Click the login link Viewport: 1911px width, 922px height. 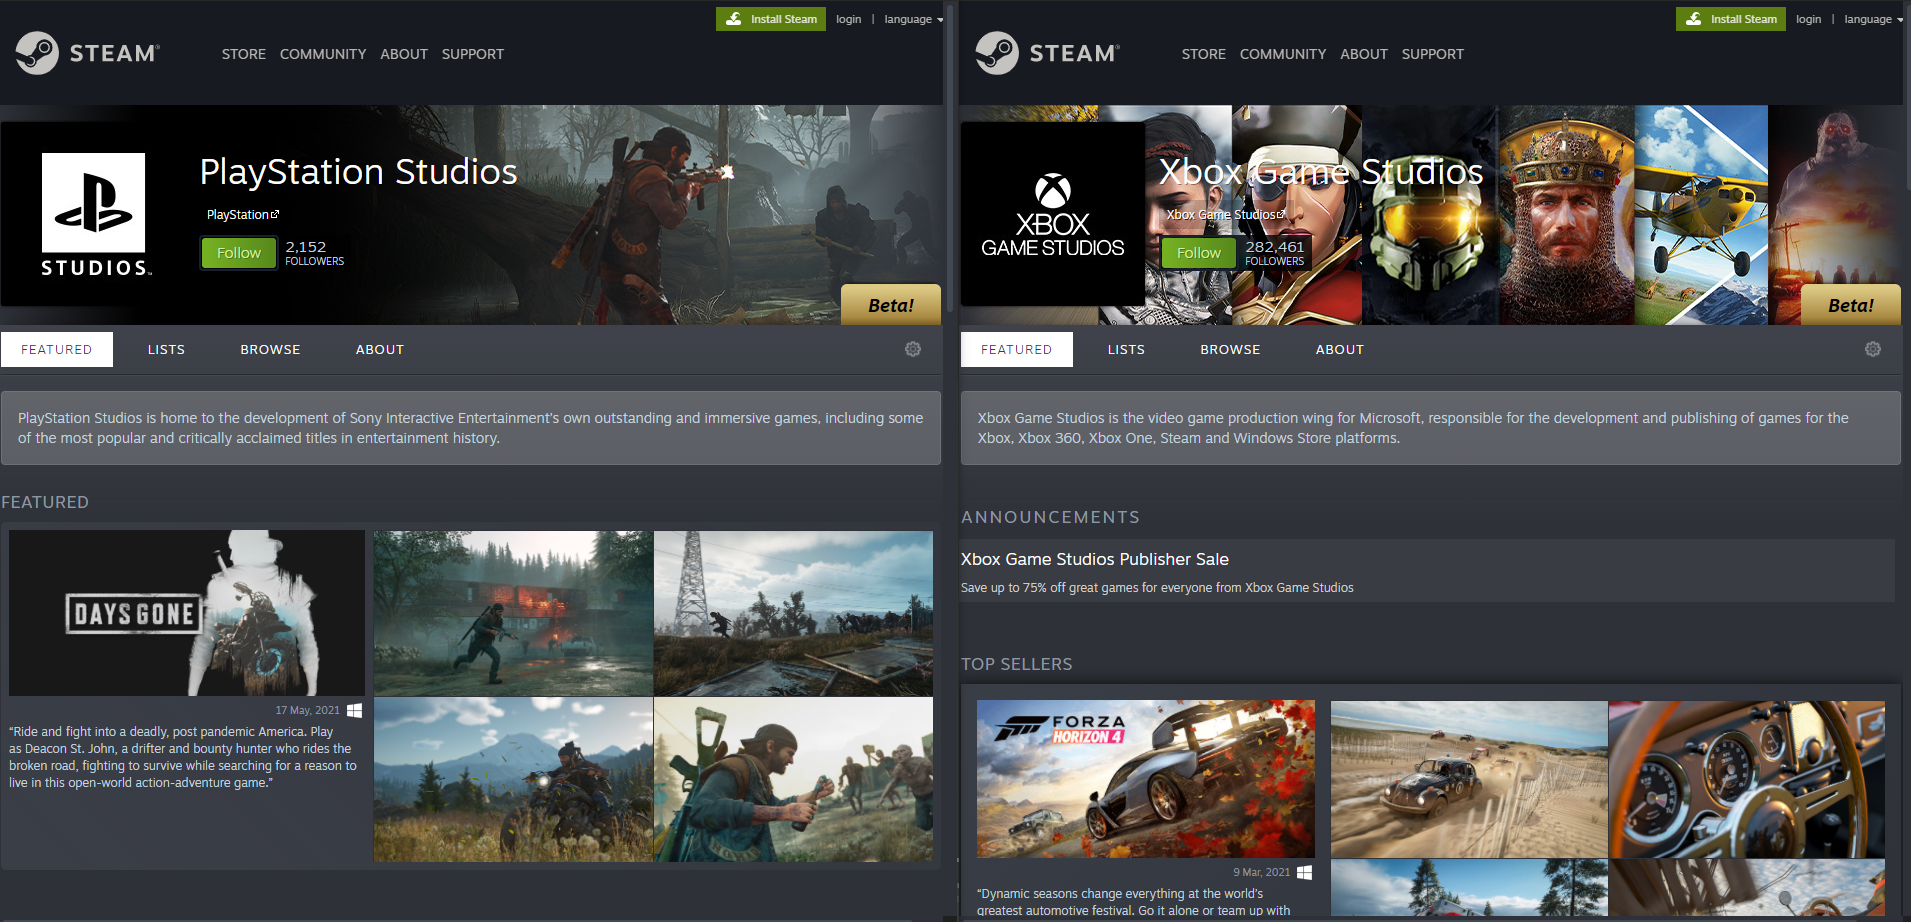click(x=848, y=18)
